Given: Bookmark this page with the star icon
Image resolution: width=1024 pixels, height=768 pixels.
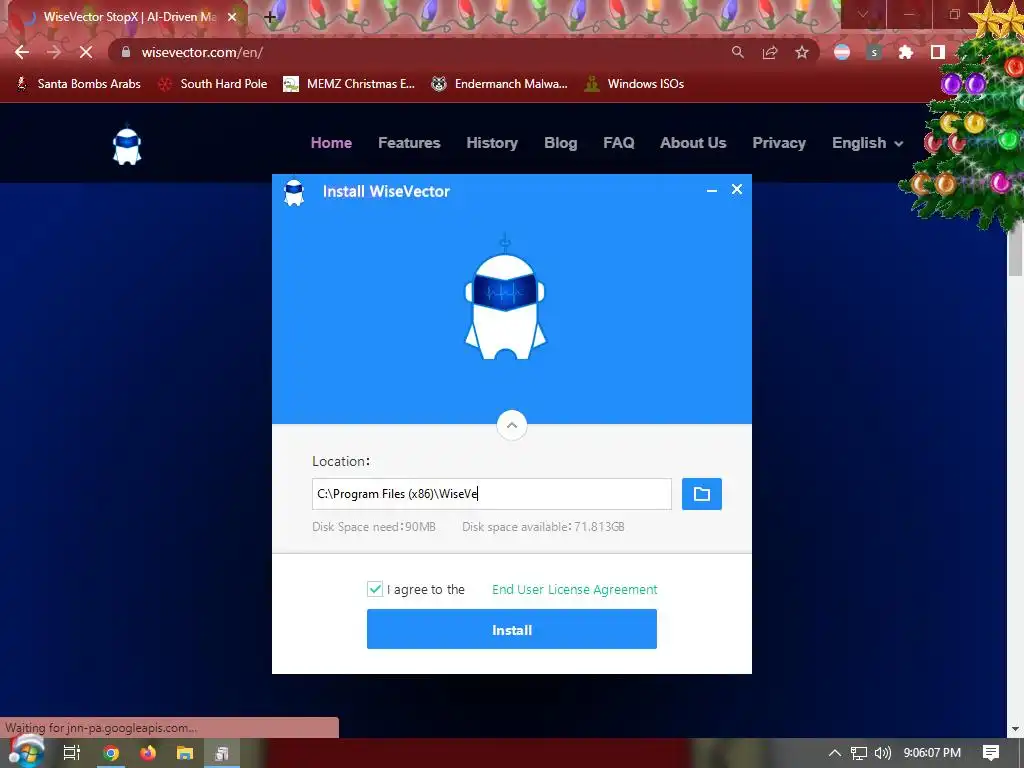Looking at the screenshot, I should [802, 52].
